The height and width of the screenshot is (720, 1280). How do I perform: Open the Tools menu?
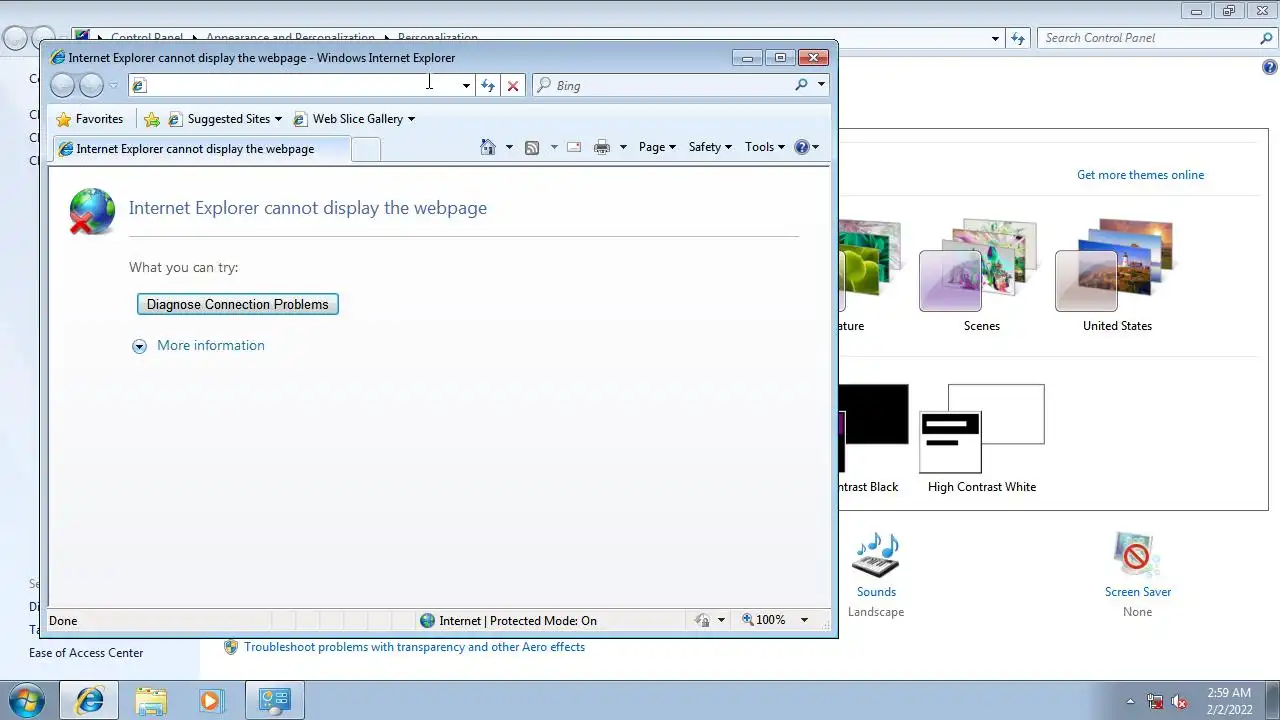(x=765, y=147)
